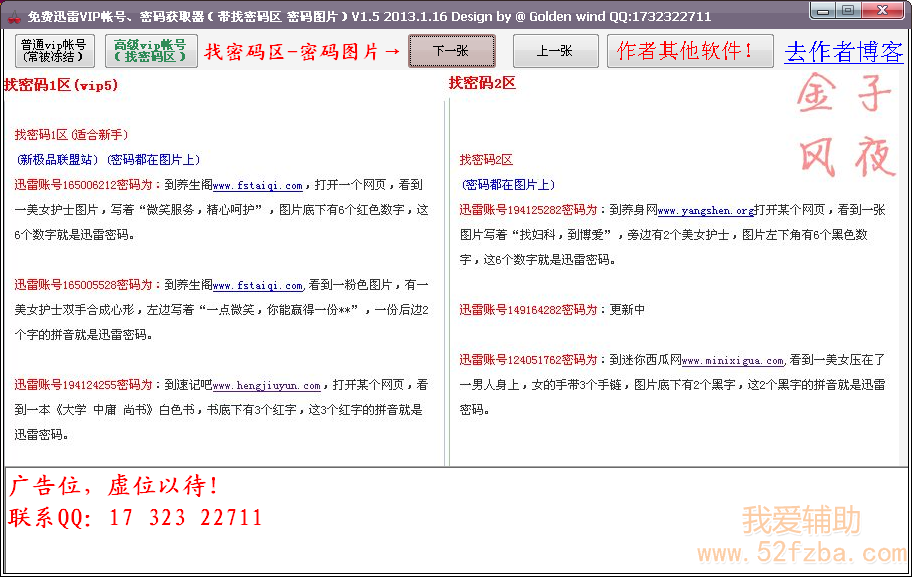Viewport: 912px width, 577px height.
Task: Open www.fstaiqi.com link for account 165006212
Action: point(258,186)
